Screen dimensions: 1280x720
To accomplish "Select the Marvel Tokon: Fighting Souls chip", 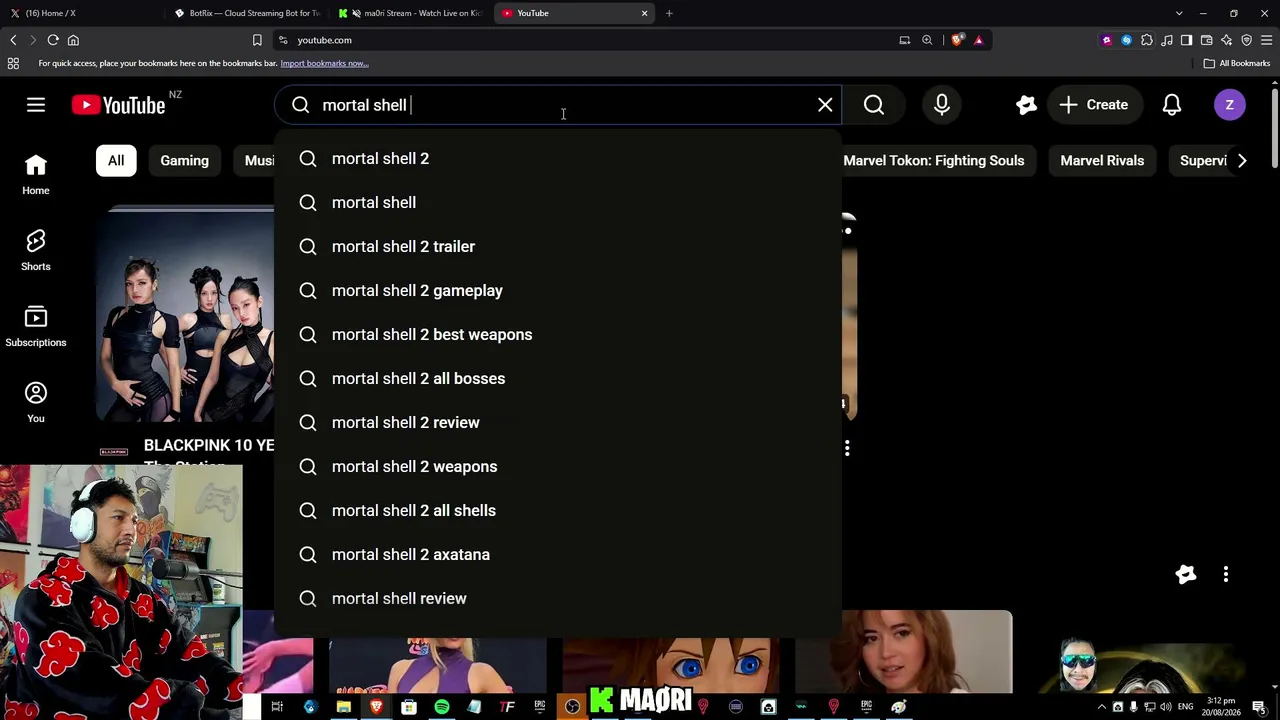I will (933, 160).
